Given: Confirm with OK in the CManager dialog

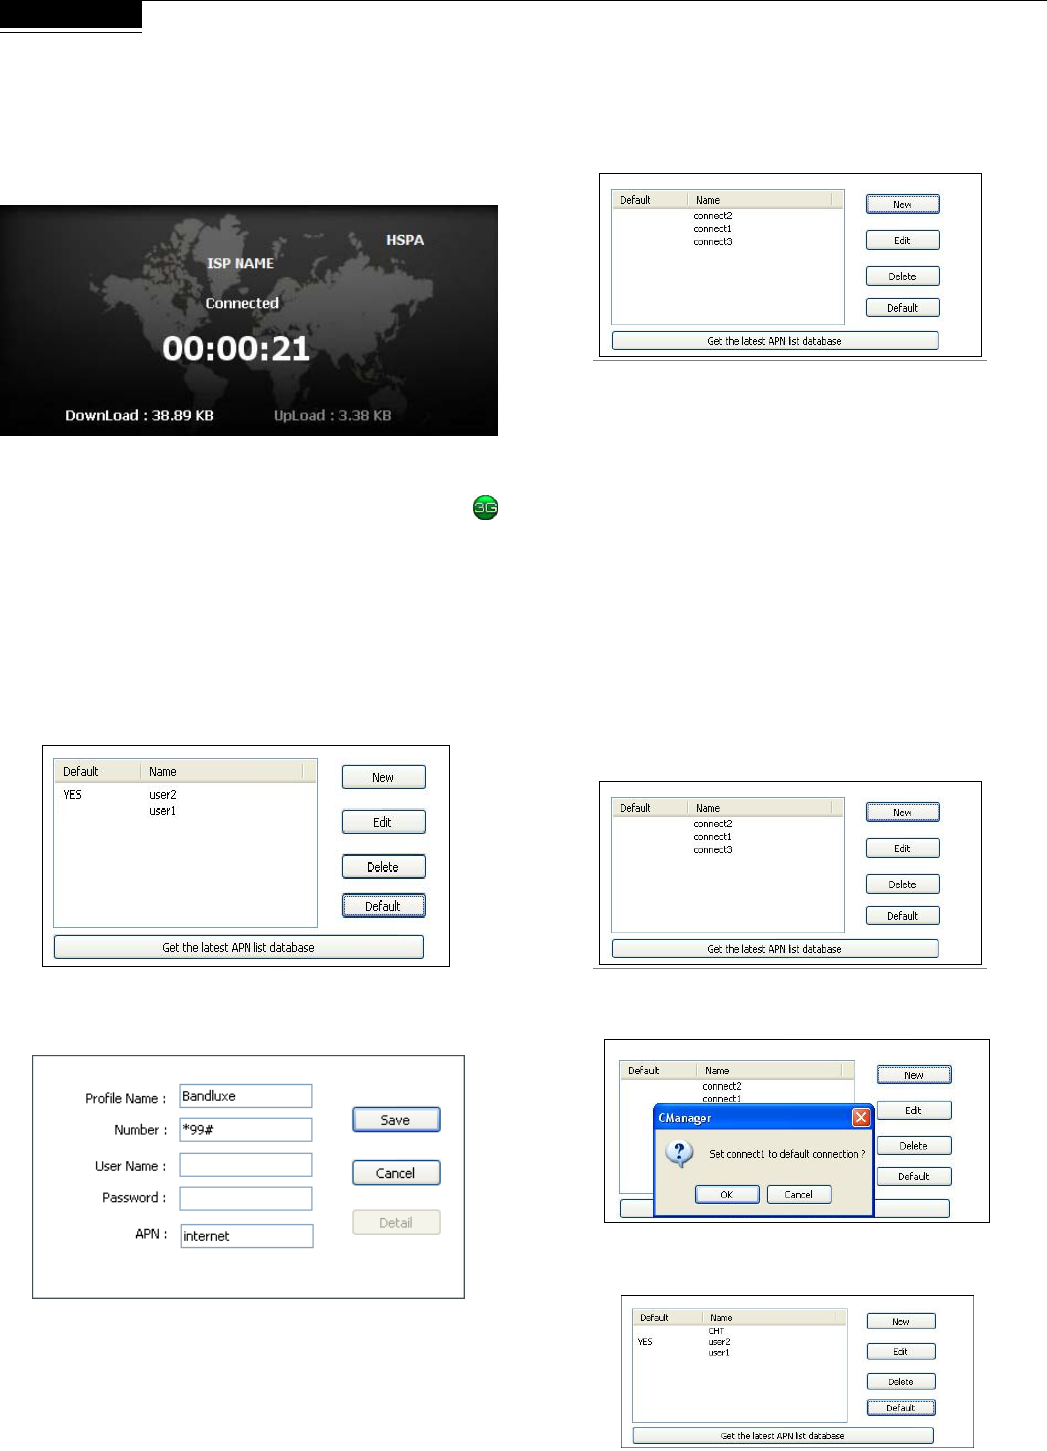Looking at the screenshot, I should (727, 1194).
